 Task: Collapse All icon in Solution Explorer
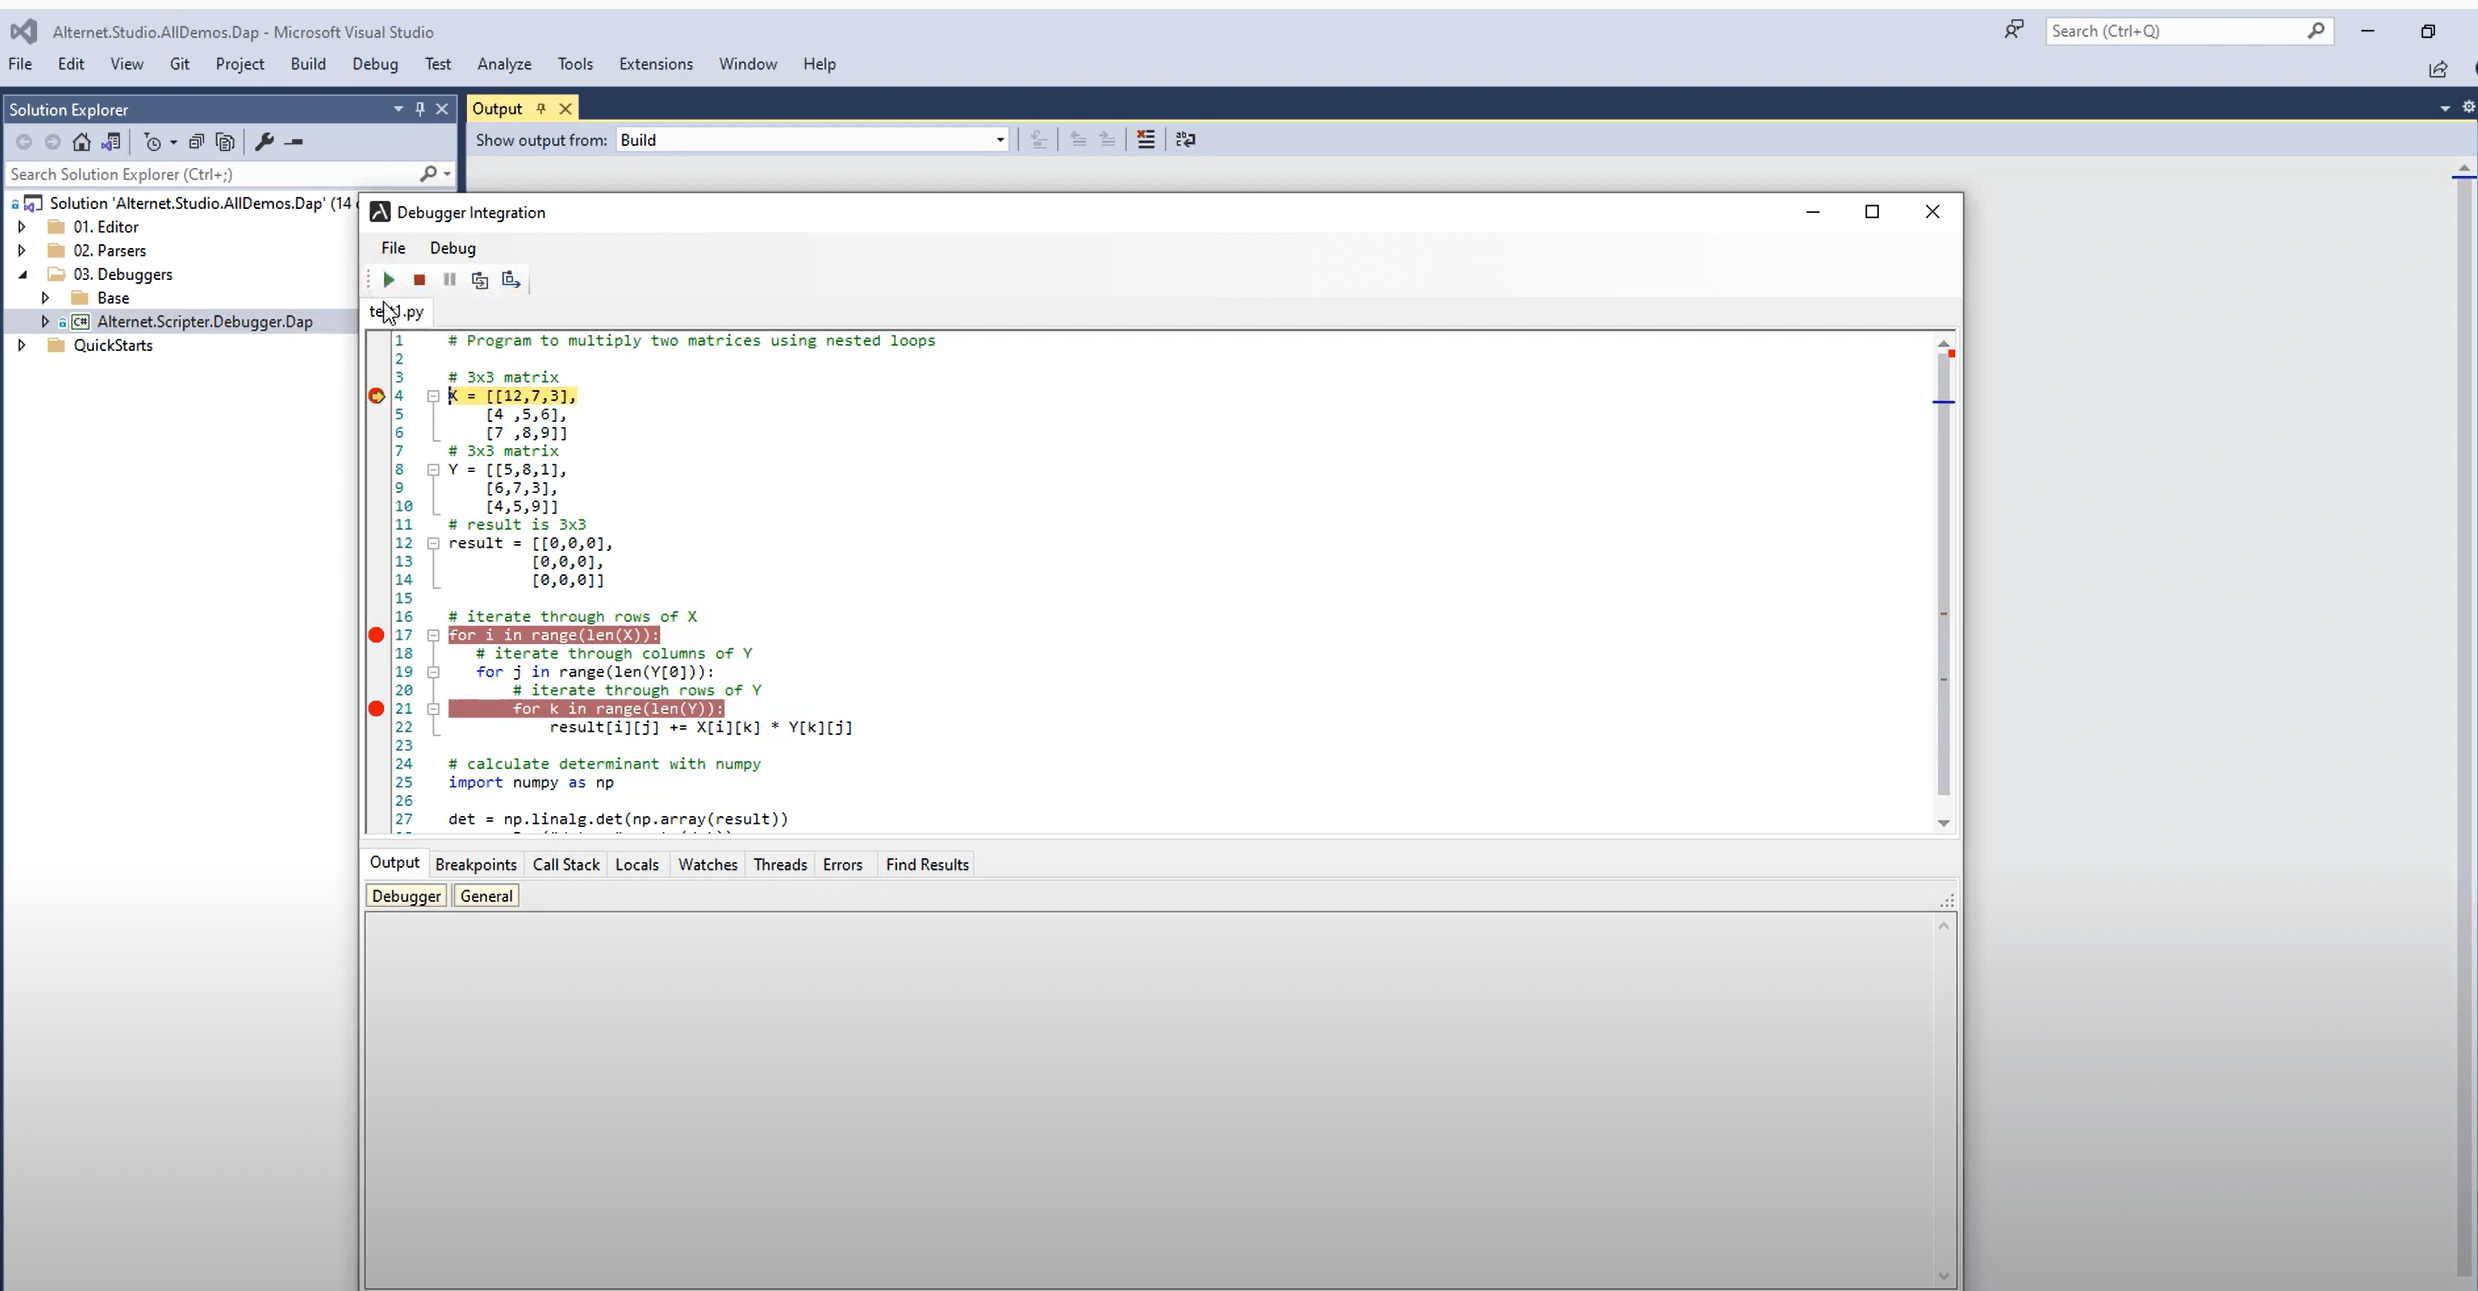pyautogui.click(x=196, y=142)
